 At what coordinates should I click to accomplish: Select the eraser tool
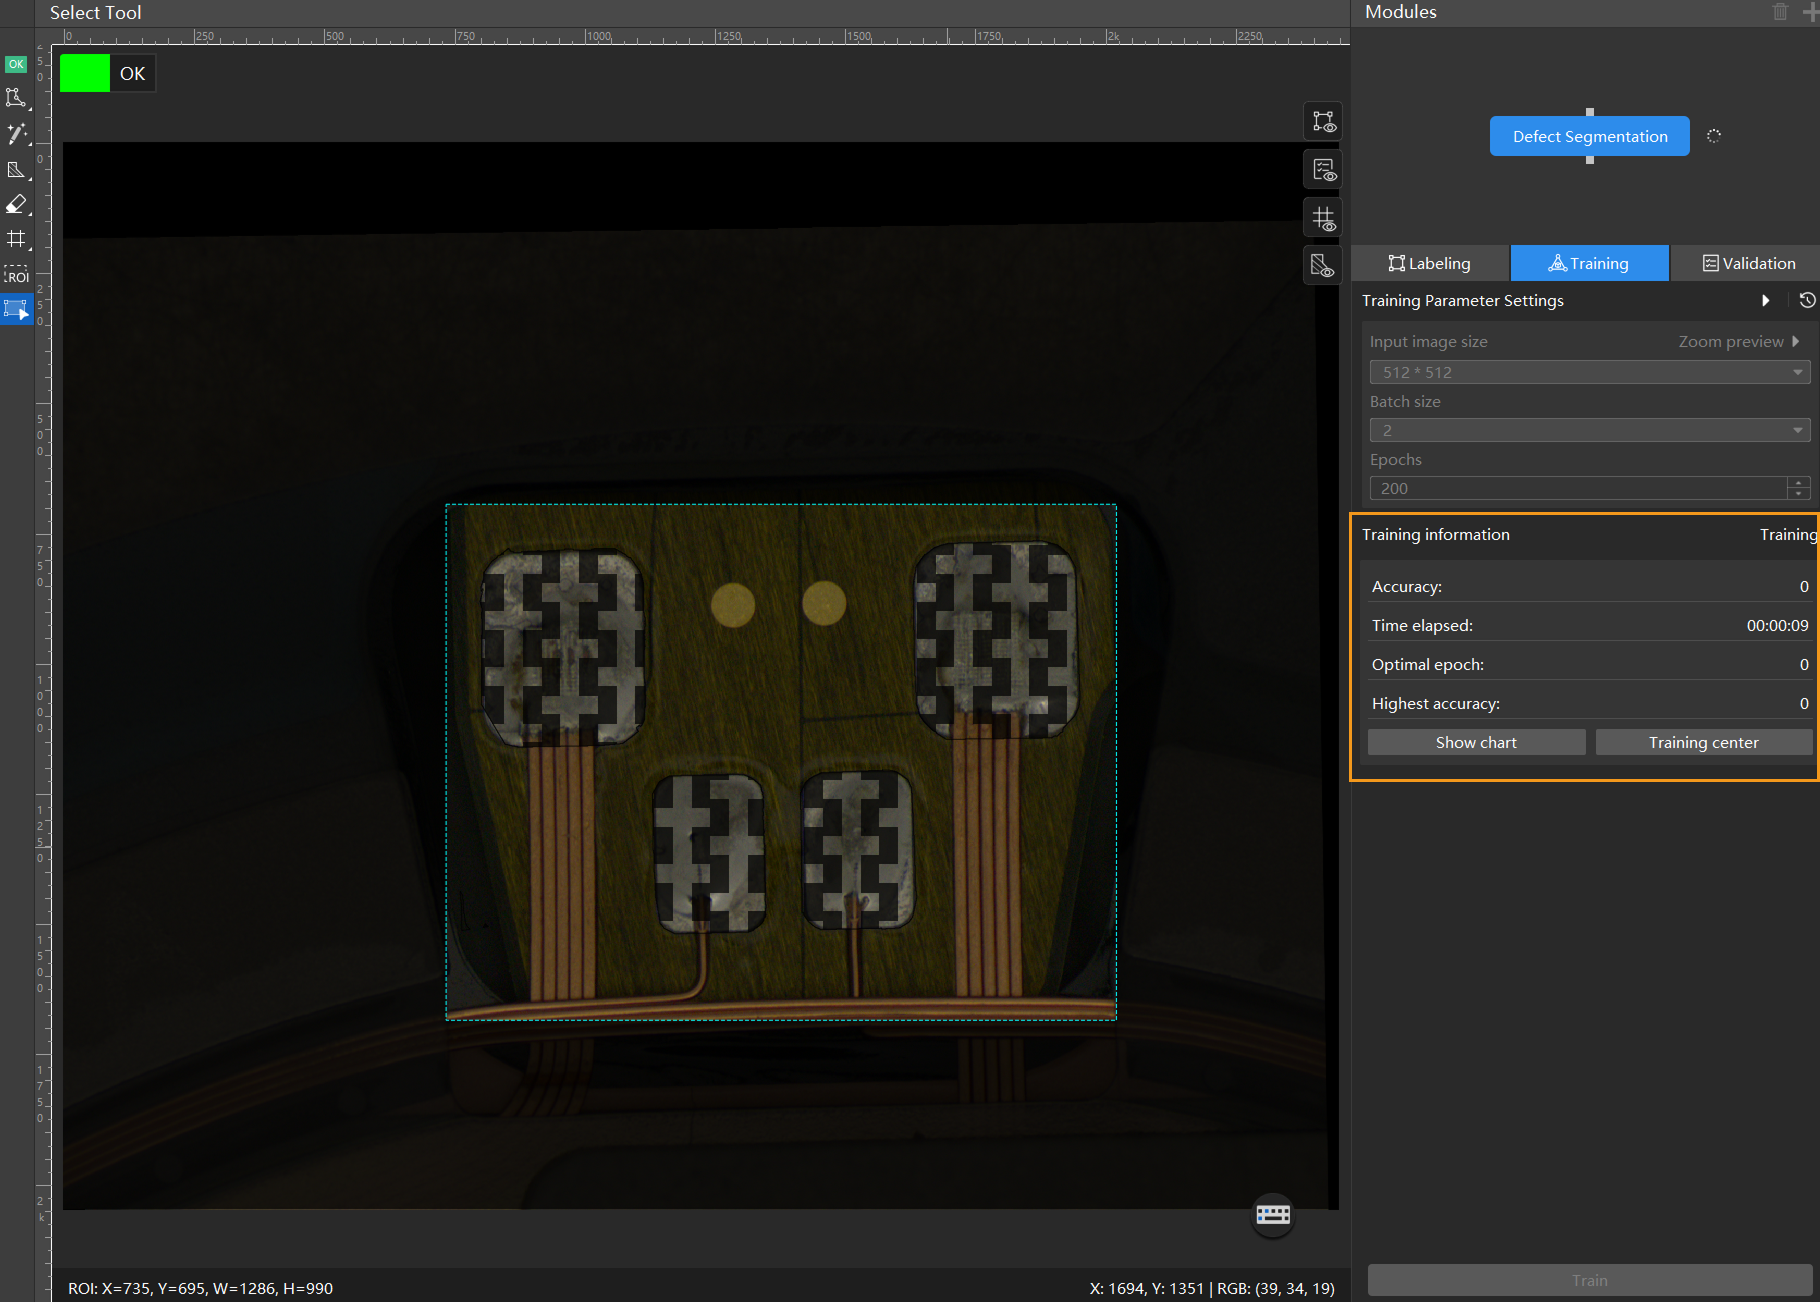point(16,204)
